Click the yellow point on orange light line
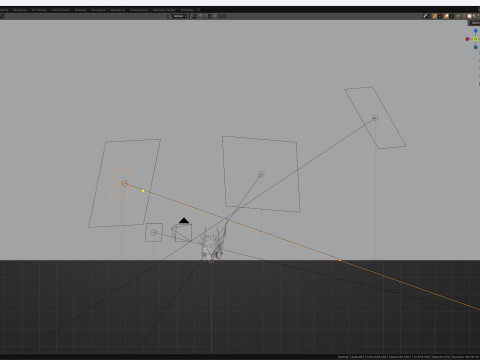This screenshot has height=360, width=480. point(143,191)
